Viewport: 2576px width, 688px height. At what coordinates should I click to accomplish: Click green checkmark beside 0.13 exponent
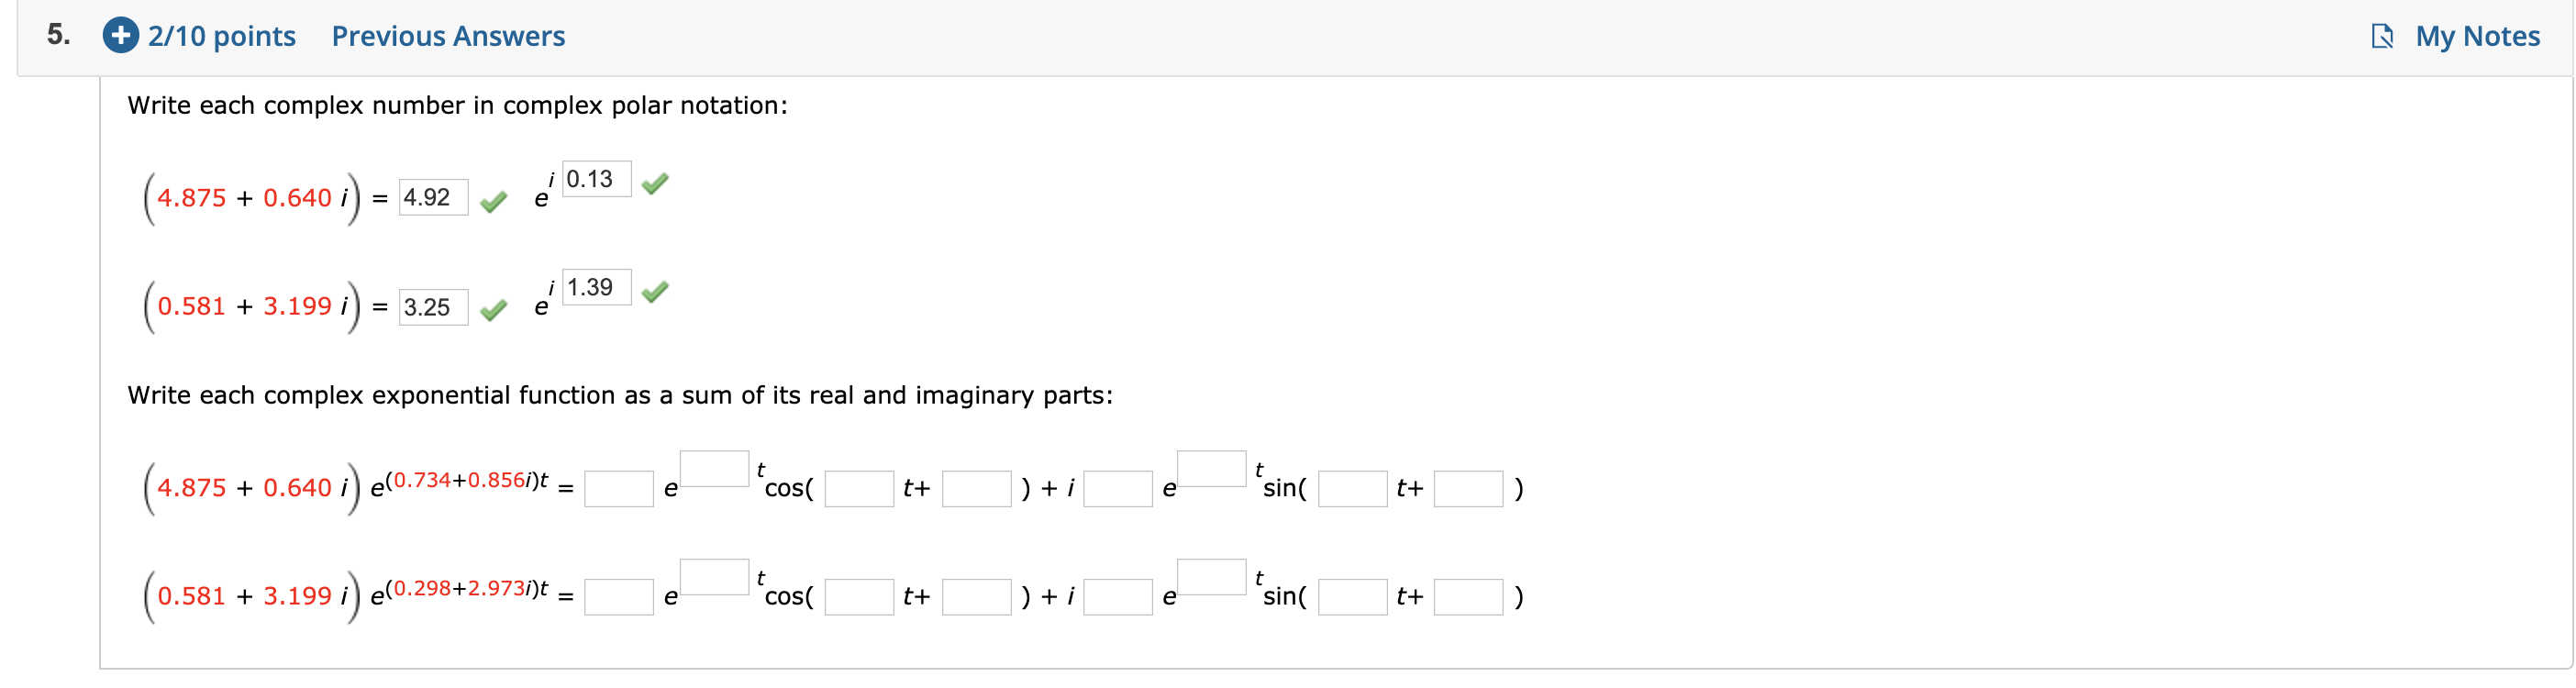click(655, 183)
